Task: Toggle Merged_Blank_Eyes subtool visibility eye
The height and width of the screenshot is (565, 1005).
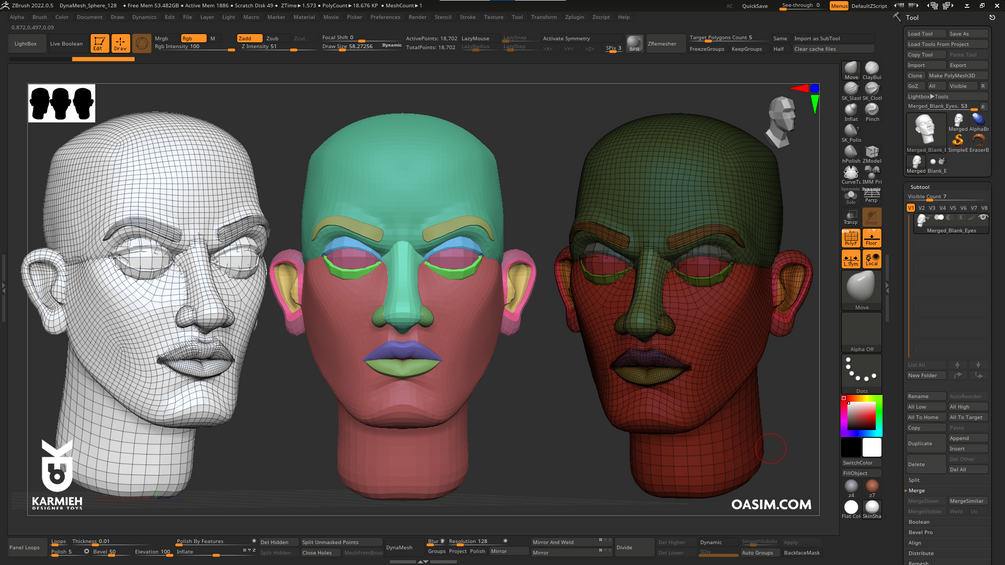Action: coord(983,218)
